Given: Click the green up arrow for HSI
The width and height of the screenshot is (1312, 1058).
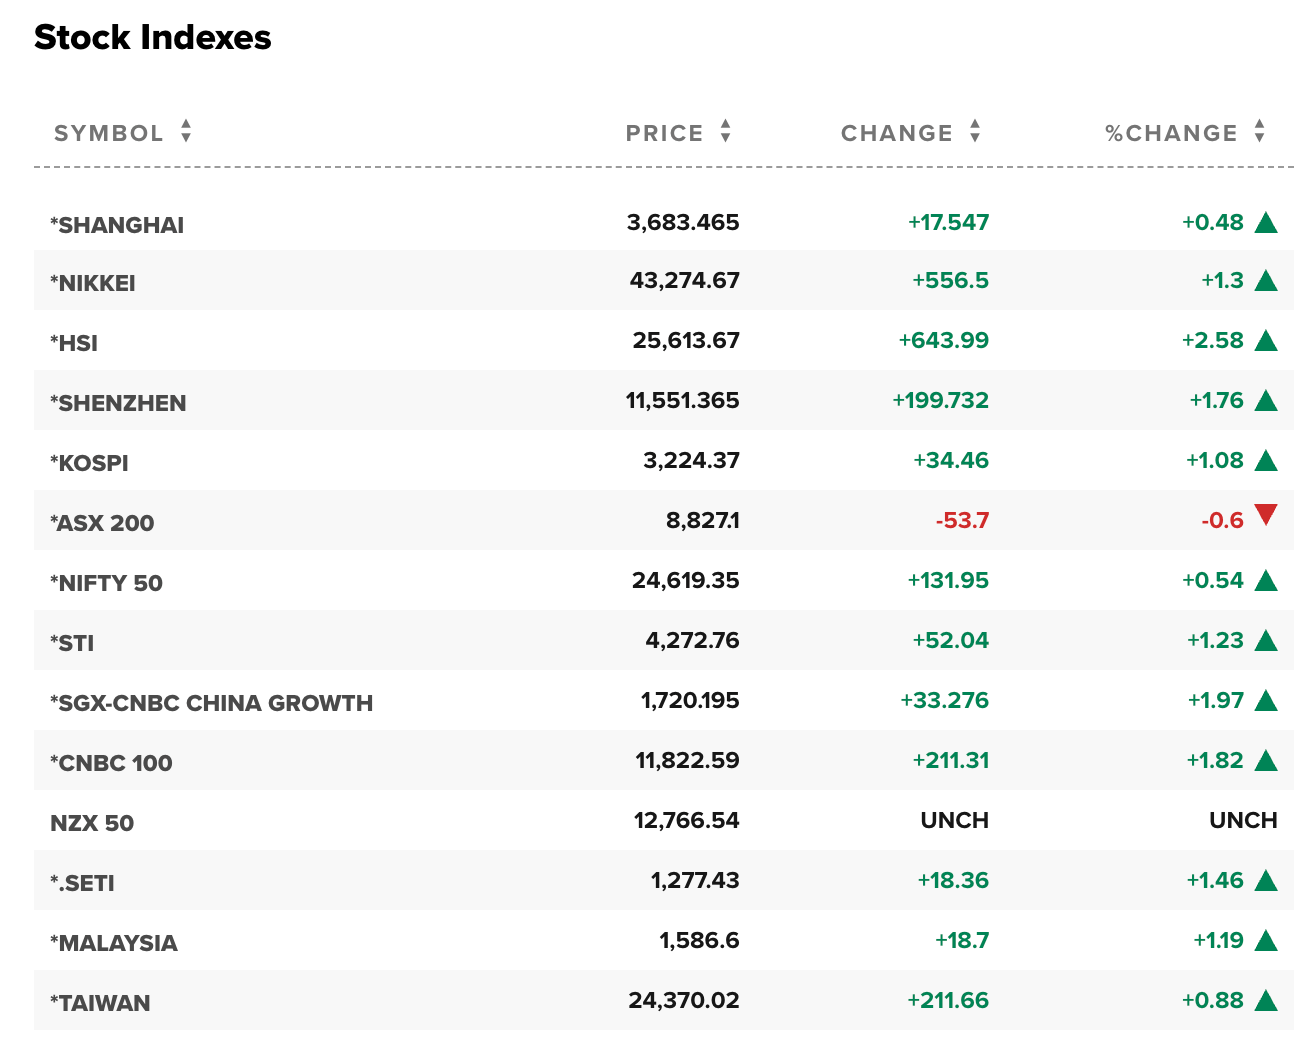Looking at the screenshot, I should click(x=1266, y=341).
